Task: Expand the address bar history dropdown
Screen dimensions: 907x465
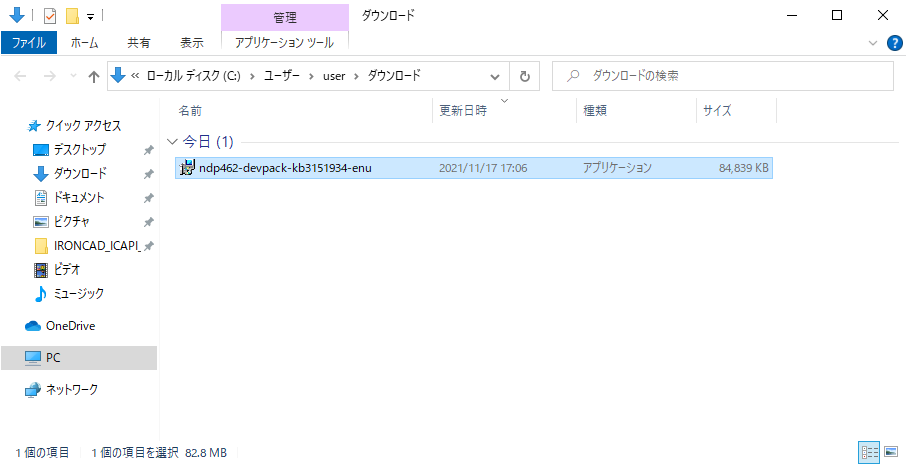Action: [x=495, y=76]
